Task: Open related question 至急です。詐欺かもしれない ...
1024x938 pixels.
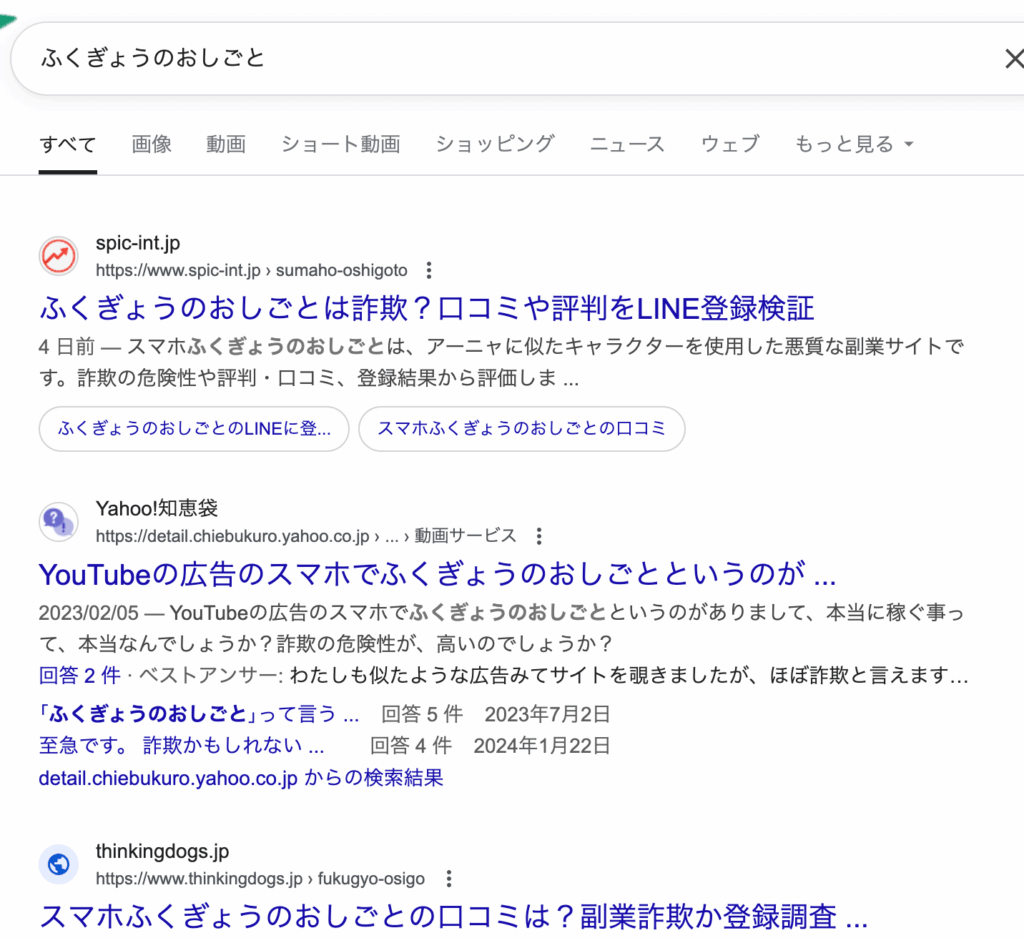Action: tap(182, 745)
